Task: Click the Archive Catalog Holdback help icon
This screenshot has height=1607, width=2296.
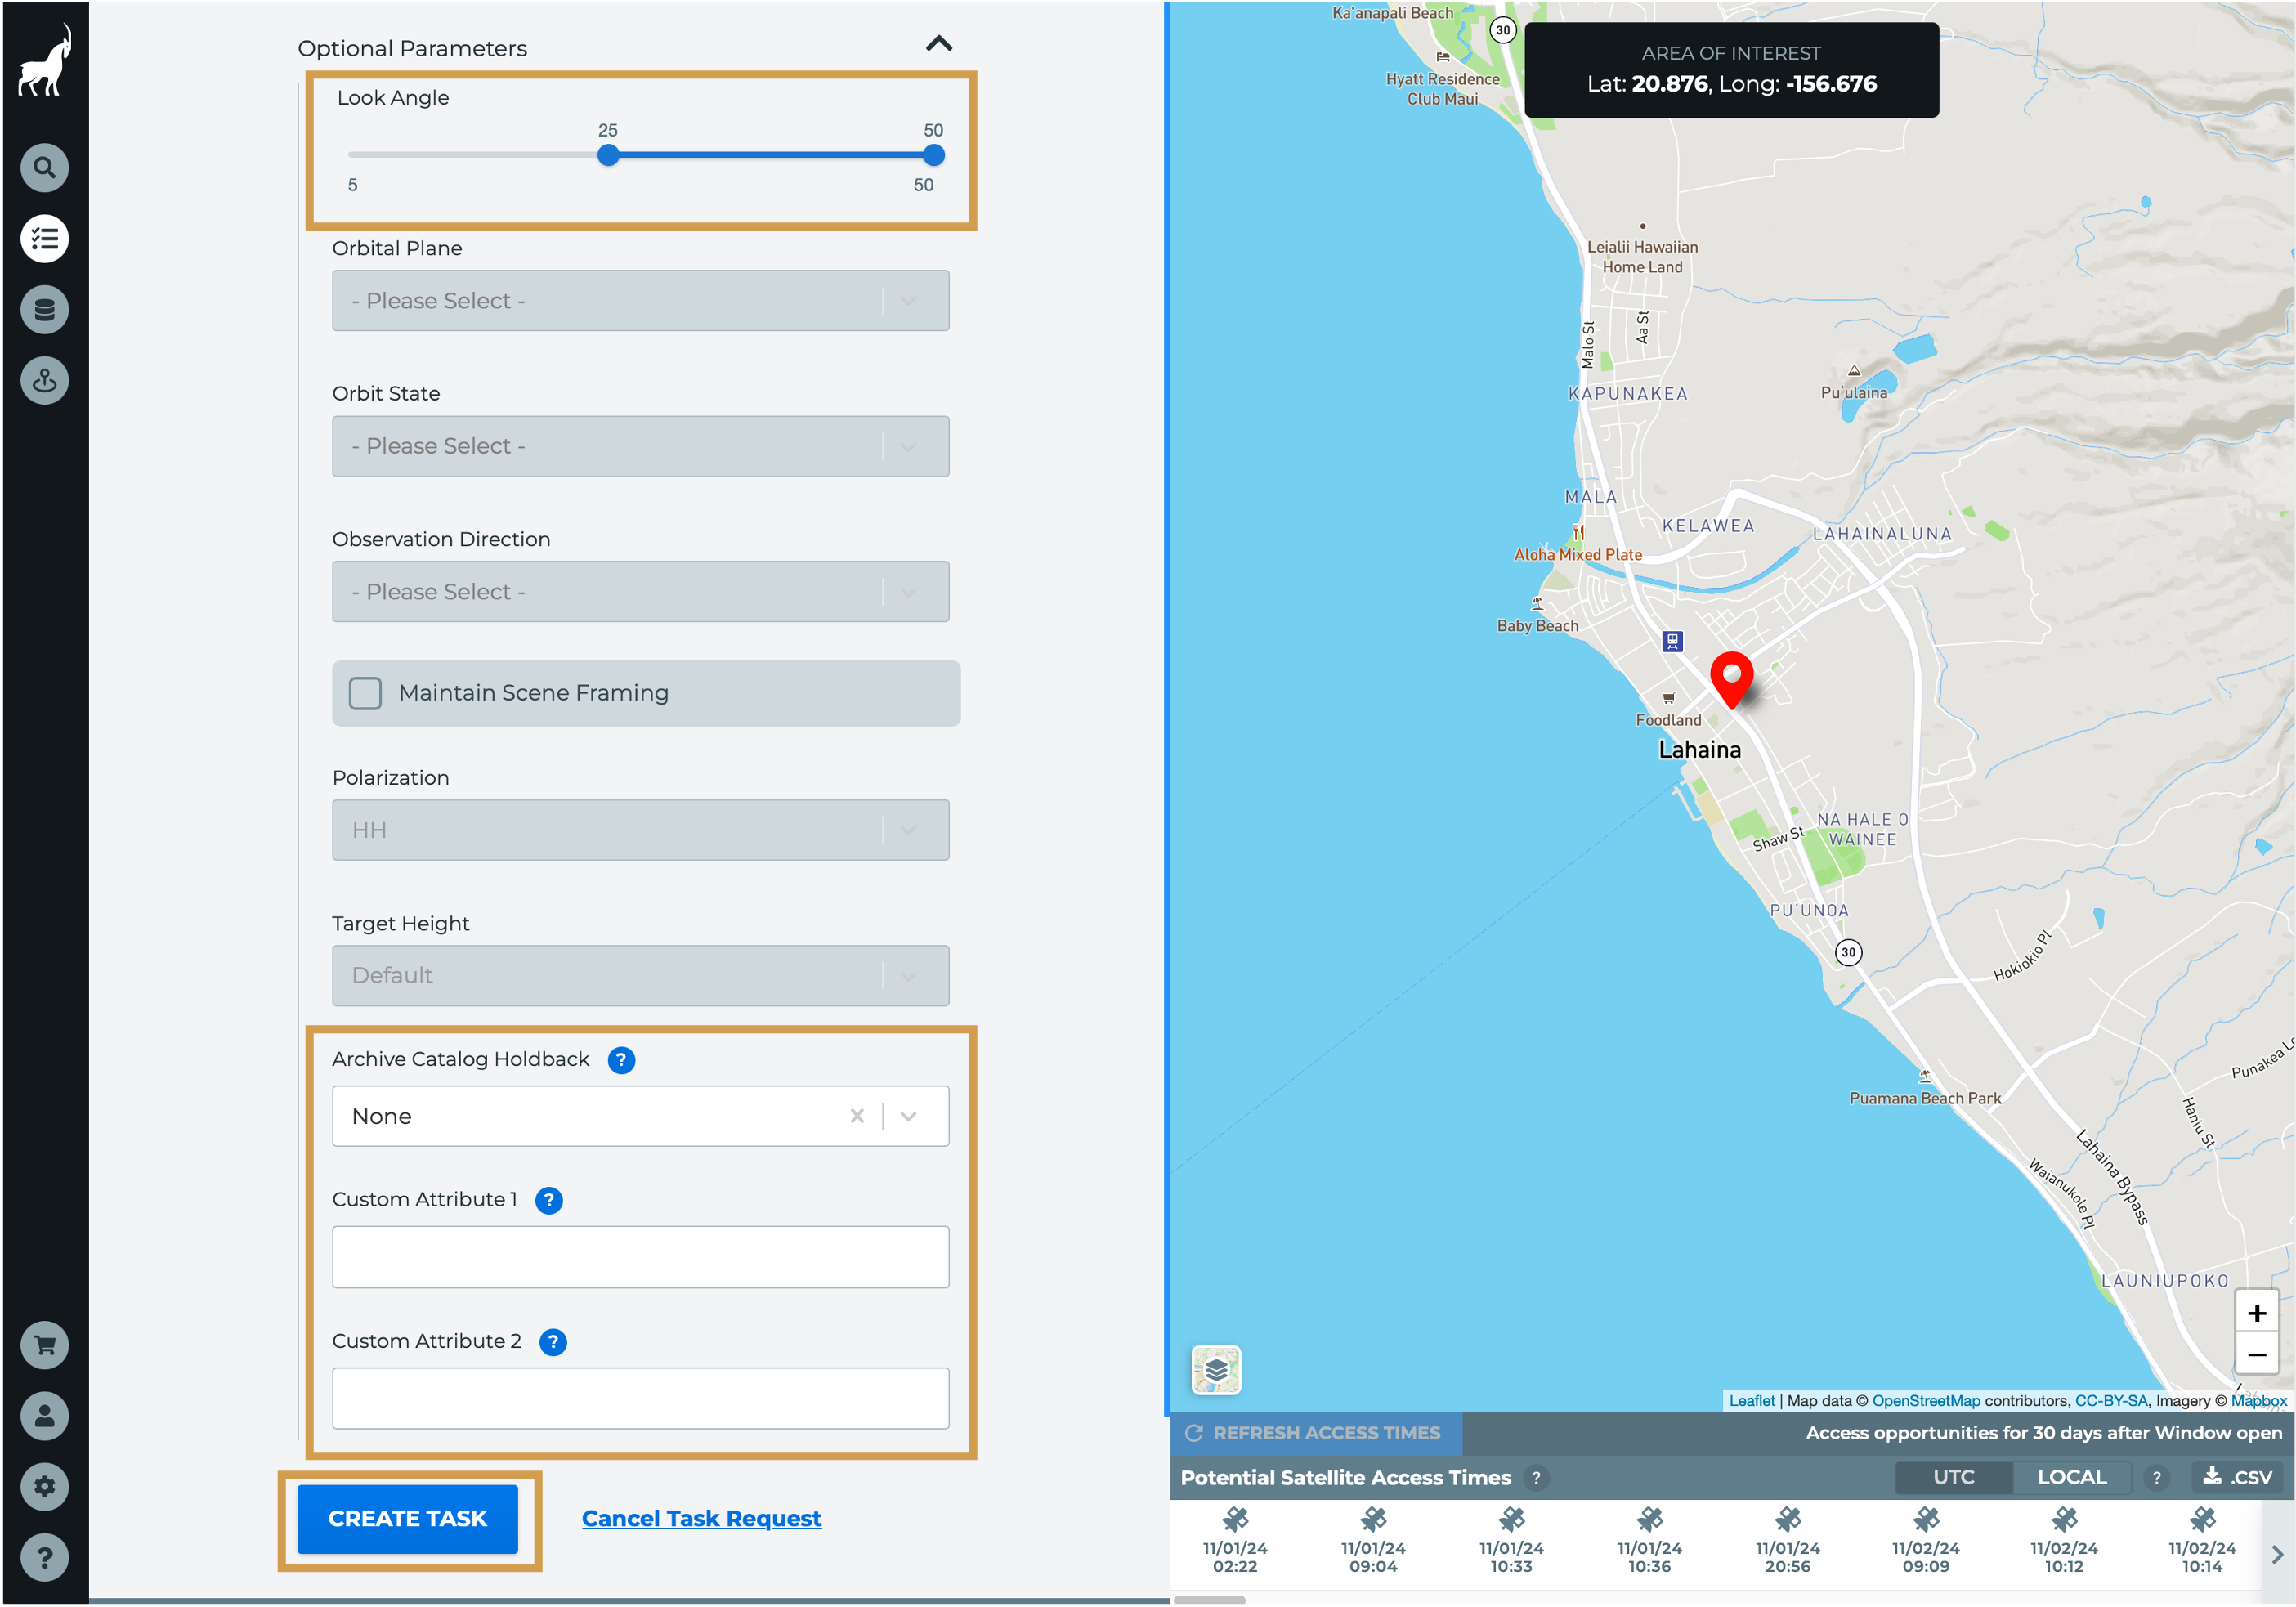Action: (621, 1060)
